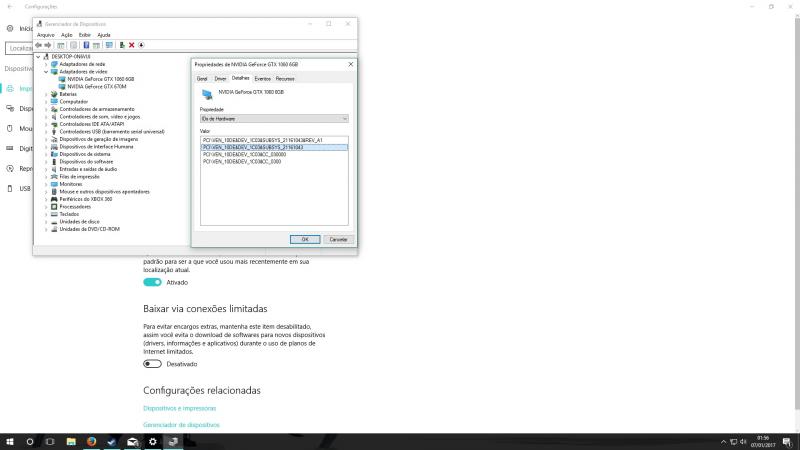Click the disable device down-arrow toolbar icon
Screen dimensions: 800x450
(x=141, y=45)
